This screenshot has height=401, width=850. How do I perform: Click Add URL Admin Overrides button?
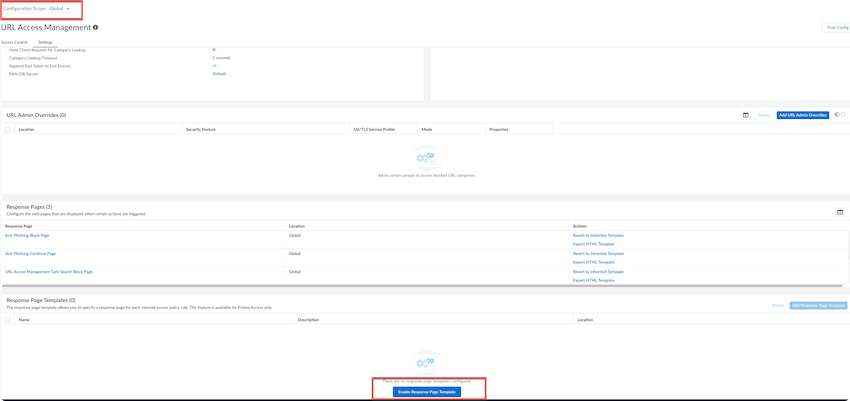(x=802, y=115)
